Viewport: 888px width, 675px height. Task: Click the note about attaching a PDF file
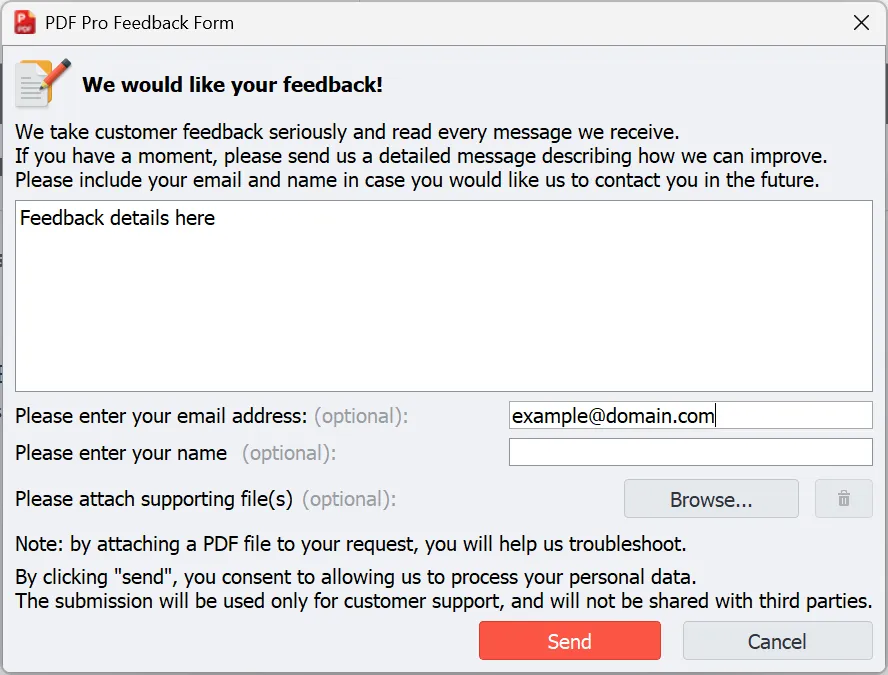tap(350, 545)
